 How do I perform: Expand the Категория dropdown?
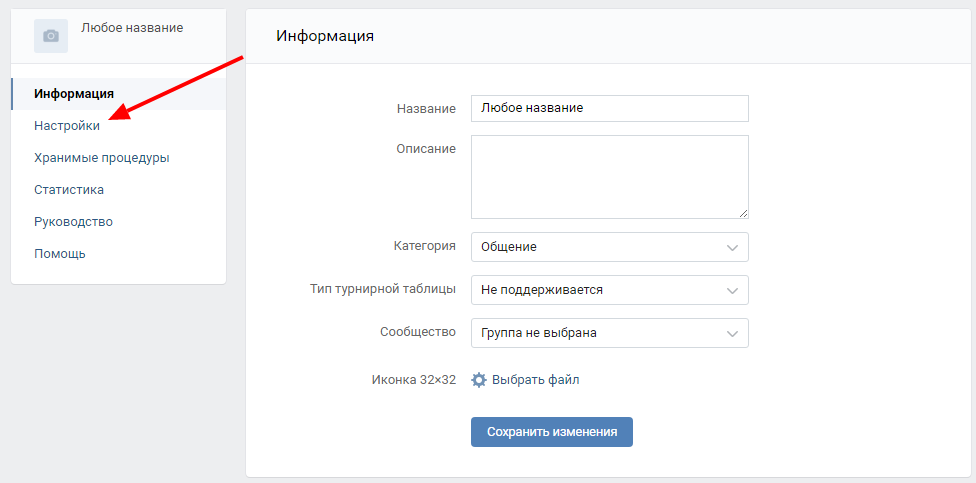609,247
